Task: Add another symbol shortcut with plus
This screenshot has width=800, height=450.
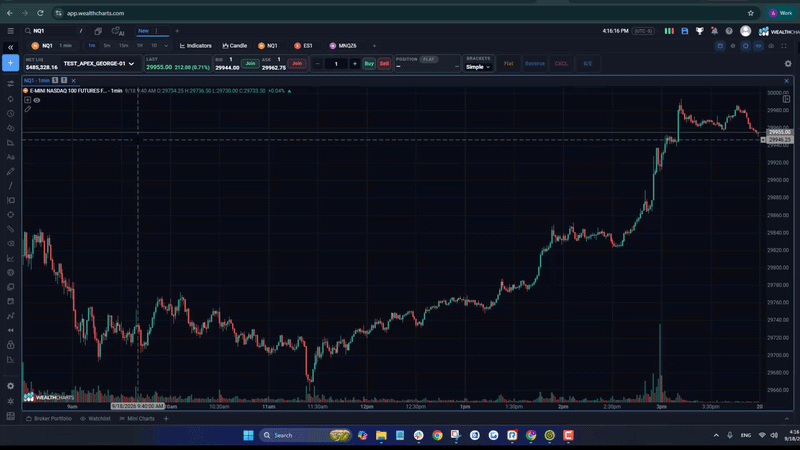Action: pos(374,46)
